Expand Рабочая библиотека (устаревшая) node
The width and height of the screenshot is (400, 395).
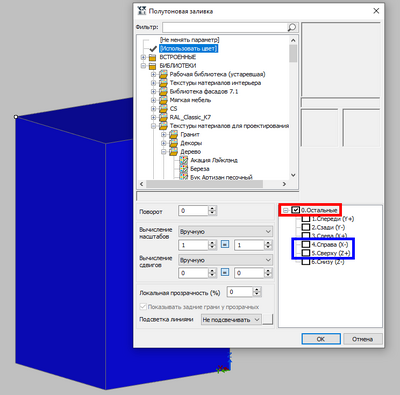[153, 75]
